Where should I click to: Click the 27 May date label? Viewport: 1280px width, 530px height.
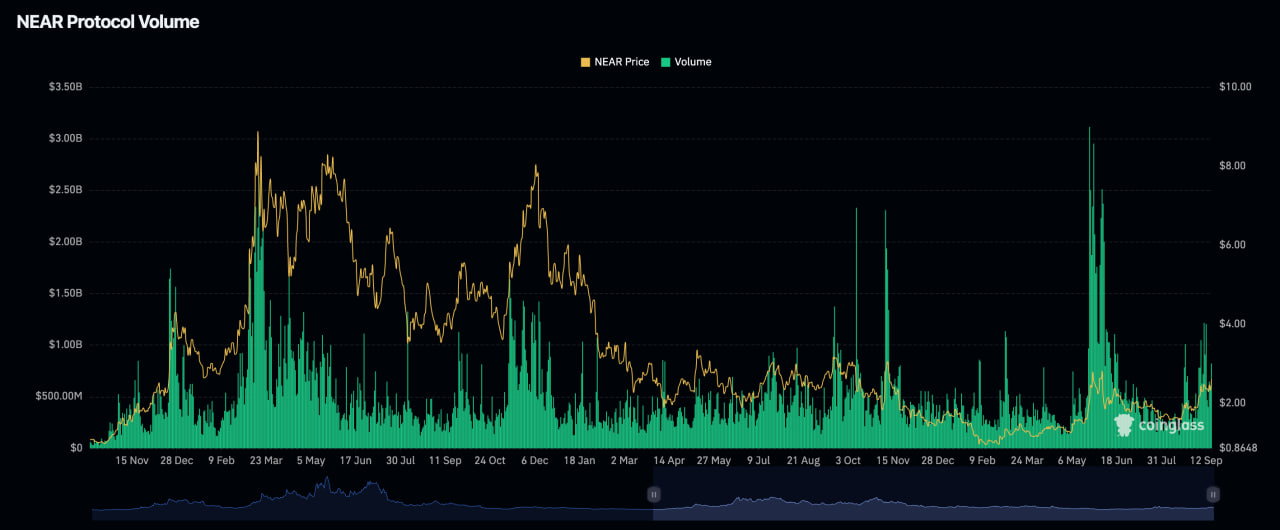click(714, 461)
